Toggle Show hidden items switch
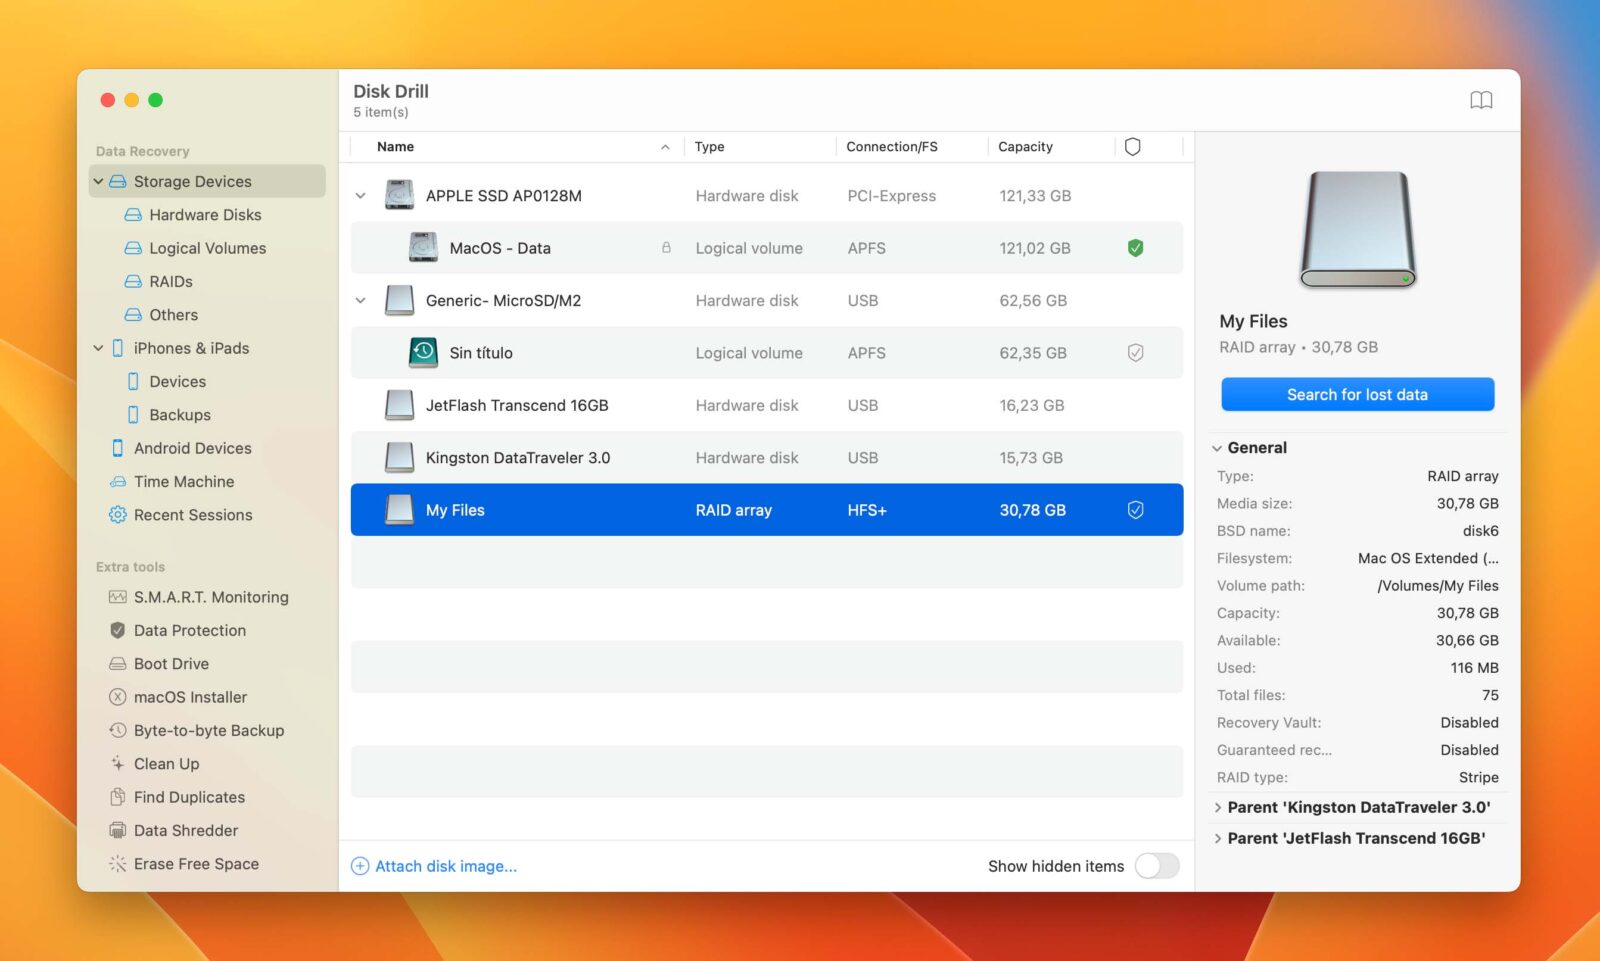 click(x=1157, y=866)
